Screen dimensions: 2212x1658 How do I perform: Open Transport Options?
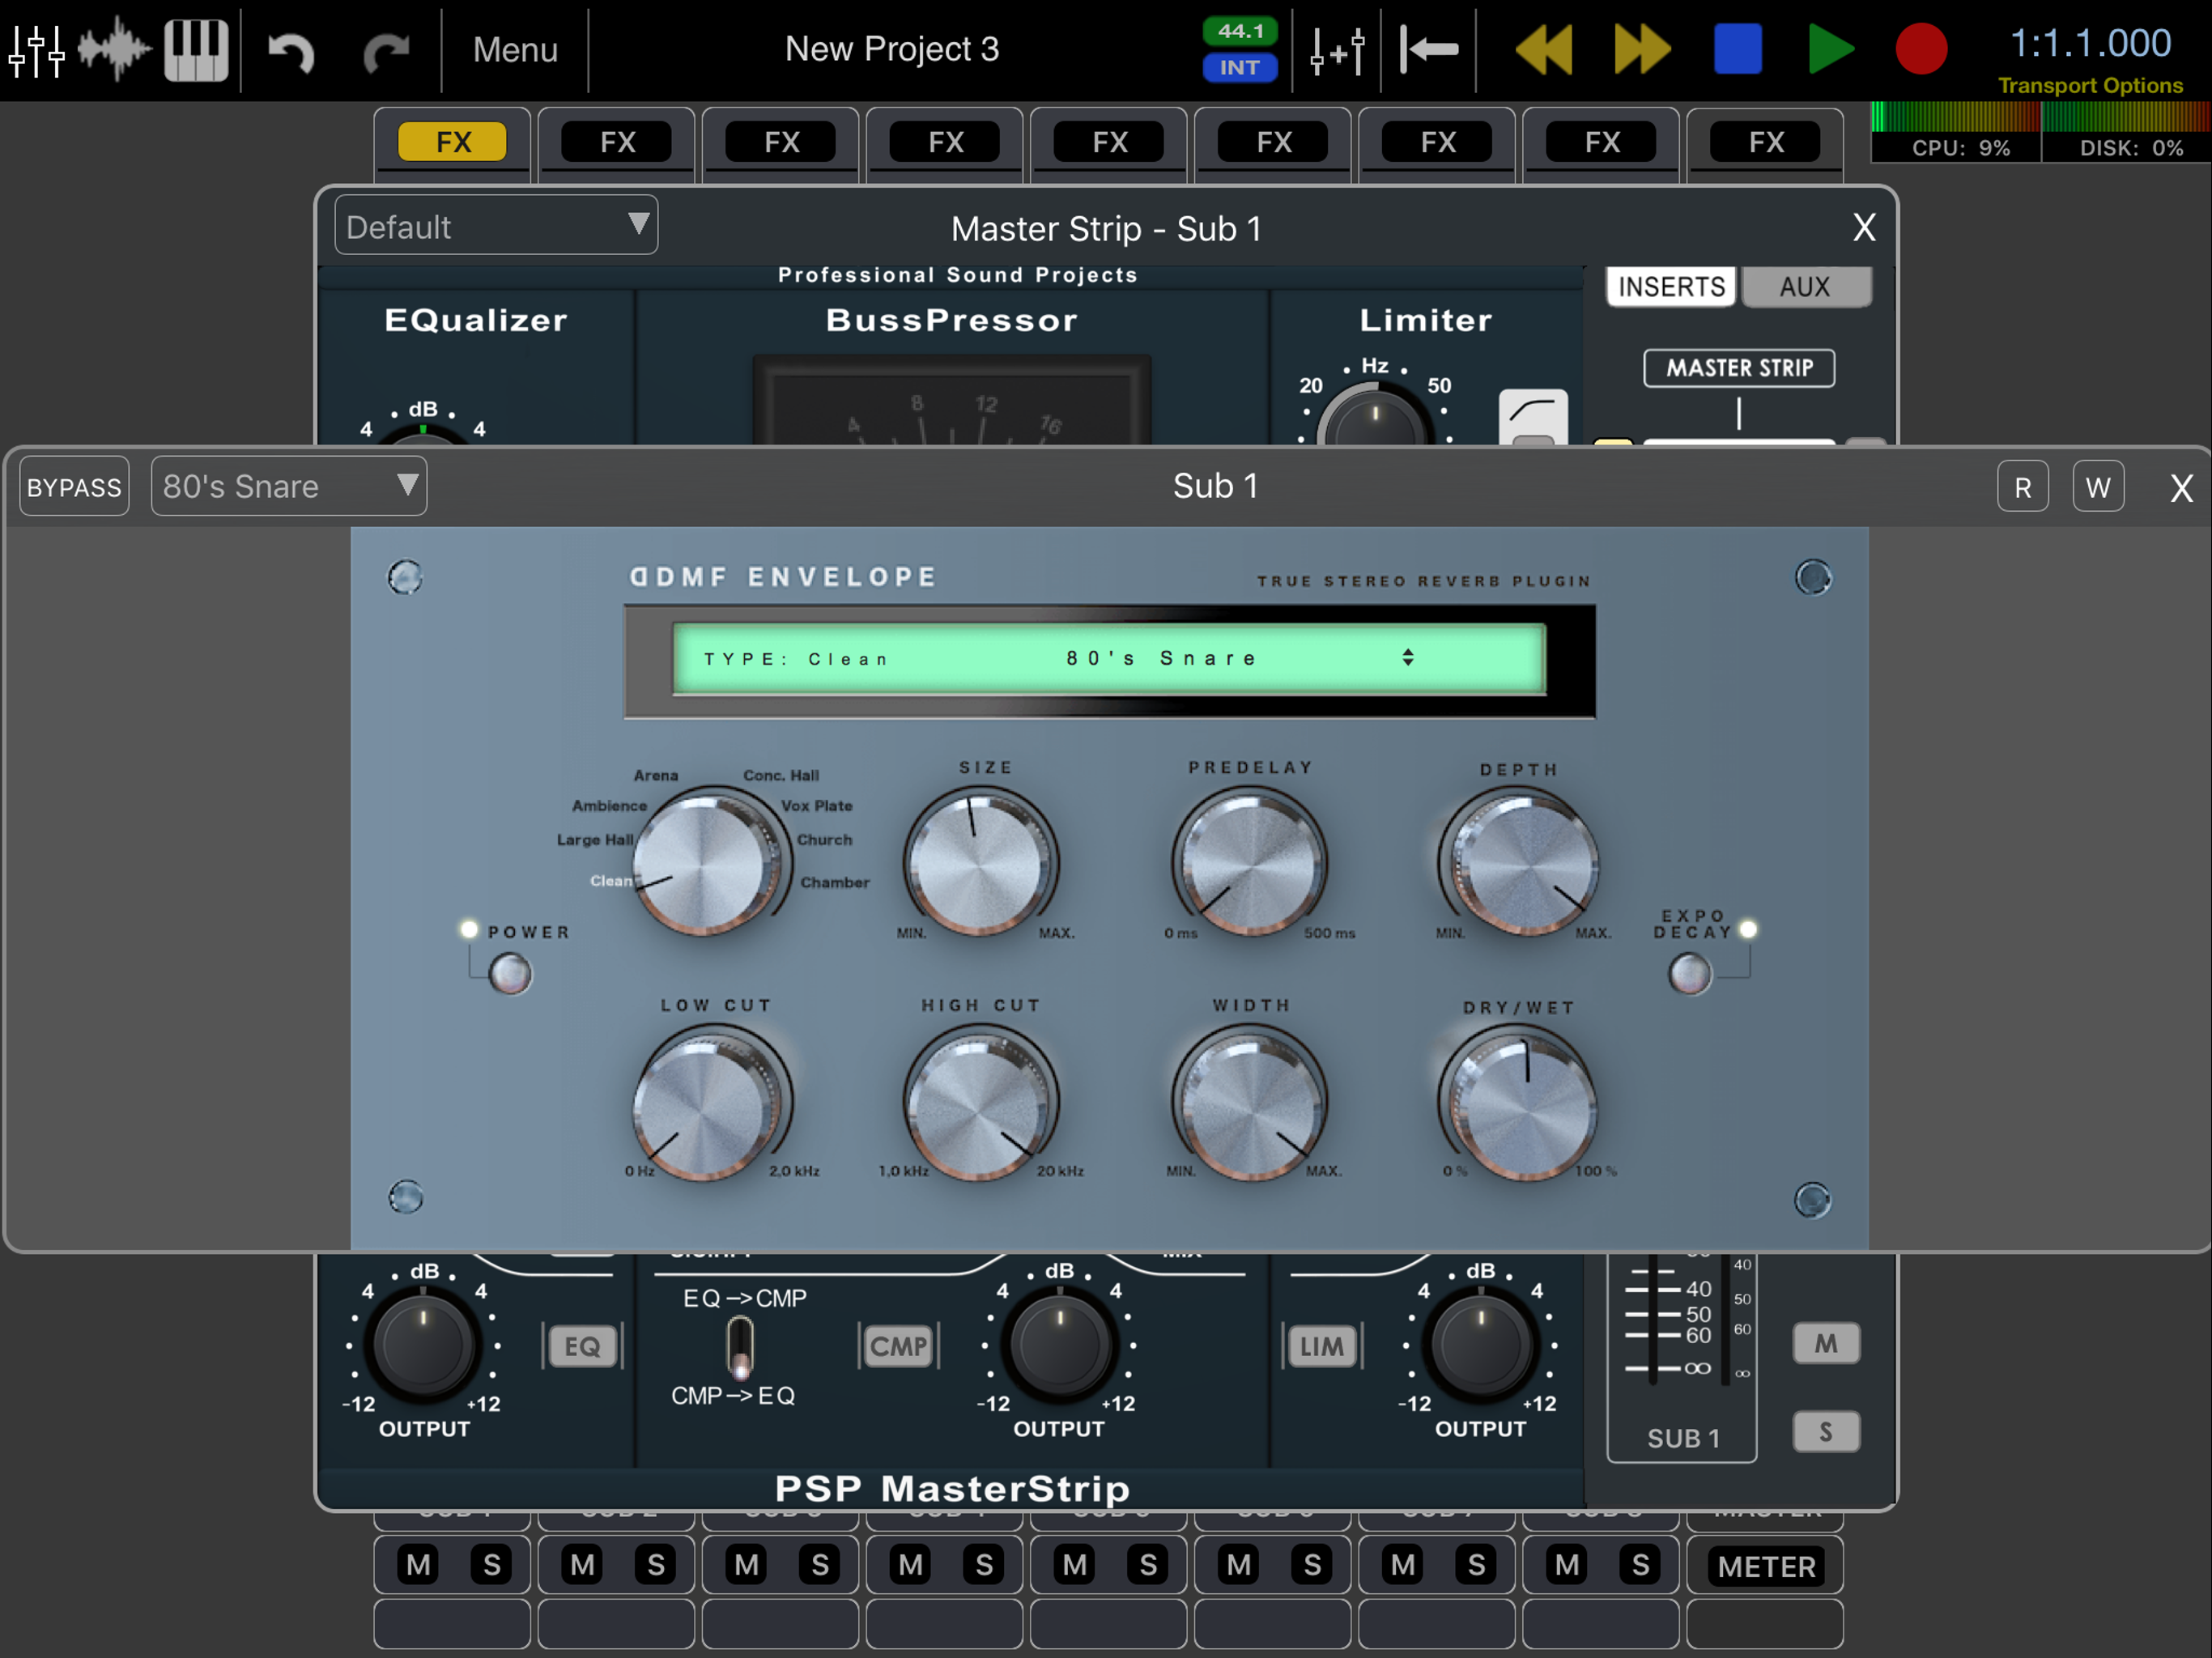pos(2090,85)
